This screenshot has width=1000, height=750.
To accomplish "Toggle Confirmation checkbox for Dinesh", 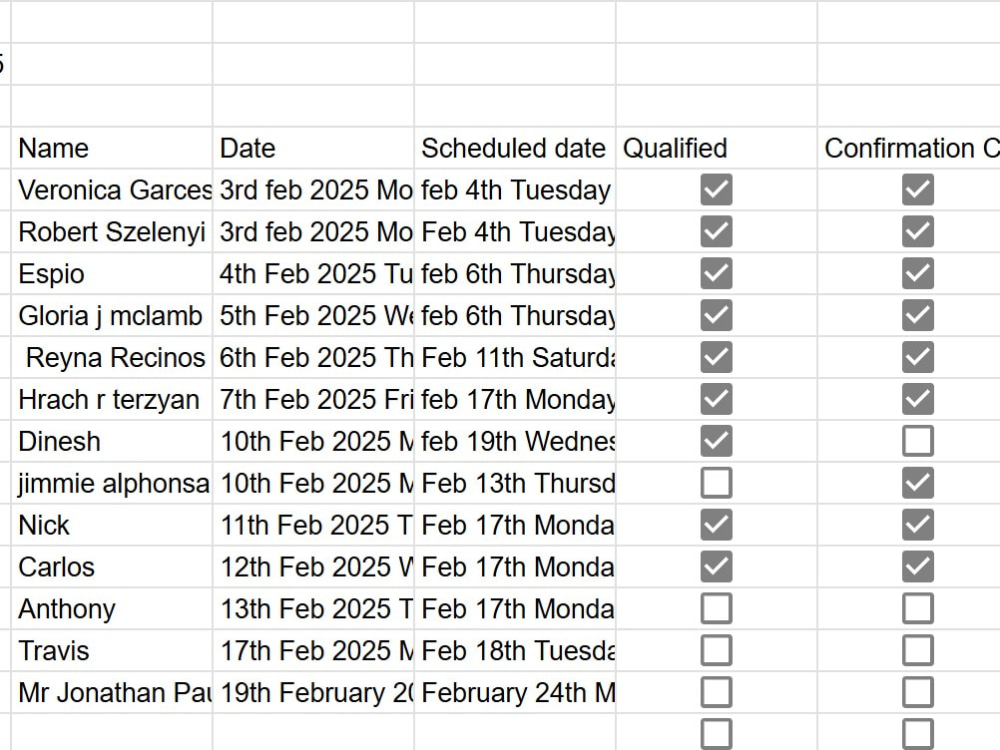I will coord(918,441).
